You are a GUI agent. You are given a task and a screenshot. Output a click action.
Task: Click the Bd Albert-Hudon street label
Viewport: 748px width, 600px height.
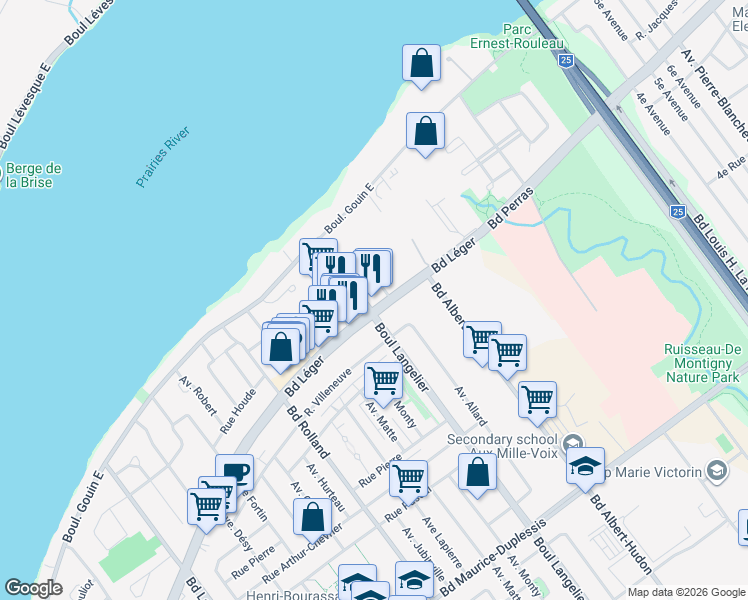[x=621, y=534]
